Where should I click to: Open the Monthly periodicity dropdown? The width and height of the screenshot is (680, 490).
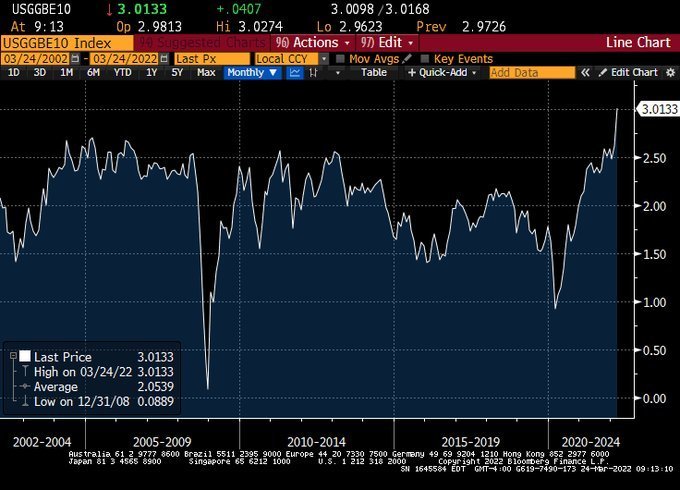252,72
